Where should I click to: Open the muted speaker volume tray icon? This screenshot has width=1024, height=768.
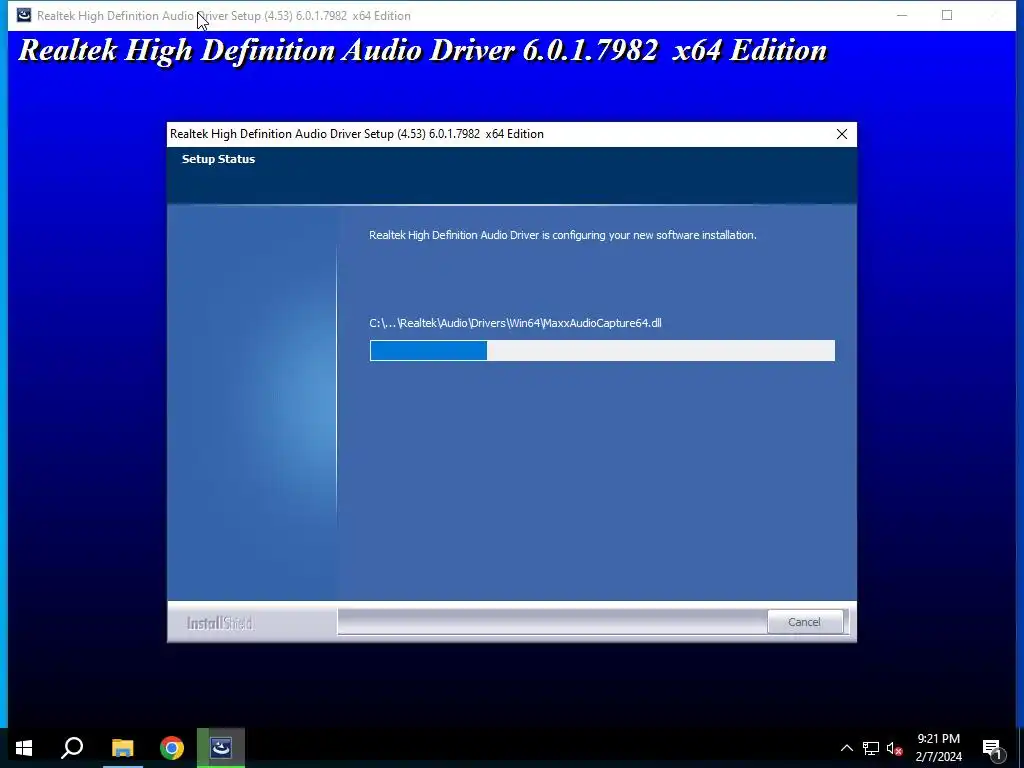click(x=895, y=748)
